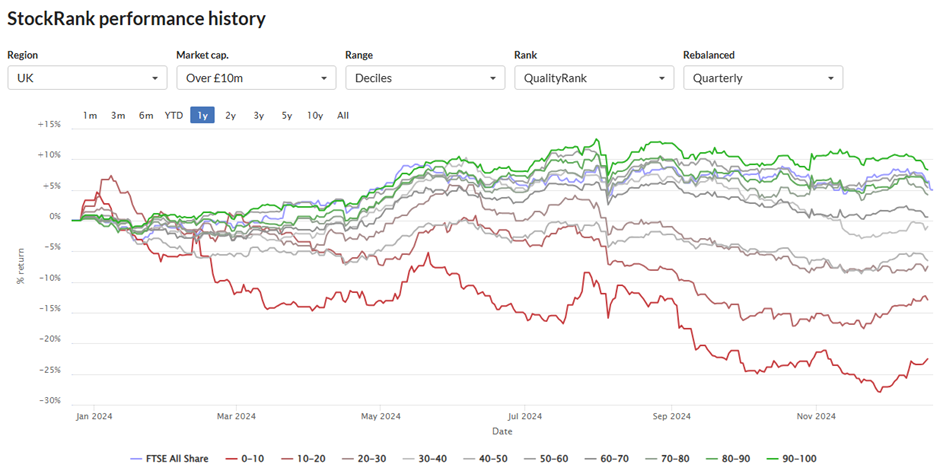This screenshot has width=940, height=474.
Task: Switch chart to 3y range
Action: coord(258,115)
